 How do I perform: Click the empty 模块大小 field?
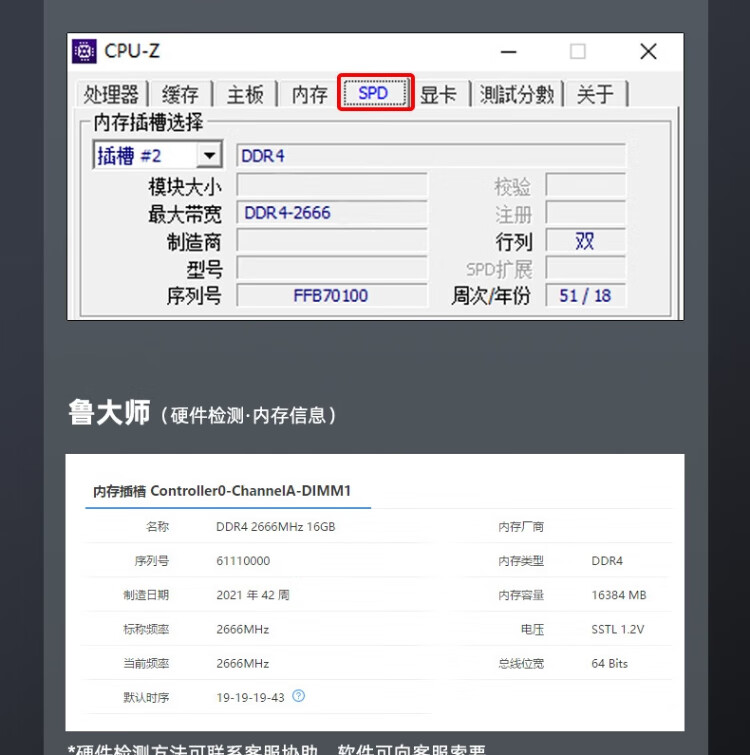(331, 186)
